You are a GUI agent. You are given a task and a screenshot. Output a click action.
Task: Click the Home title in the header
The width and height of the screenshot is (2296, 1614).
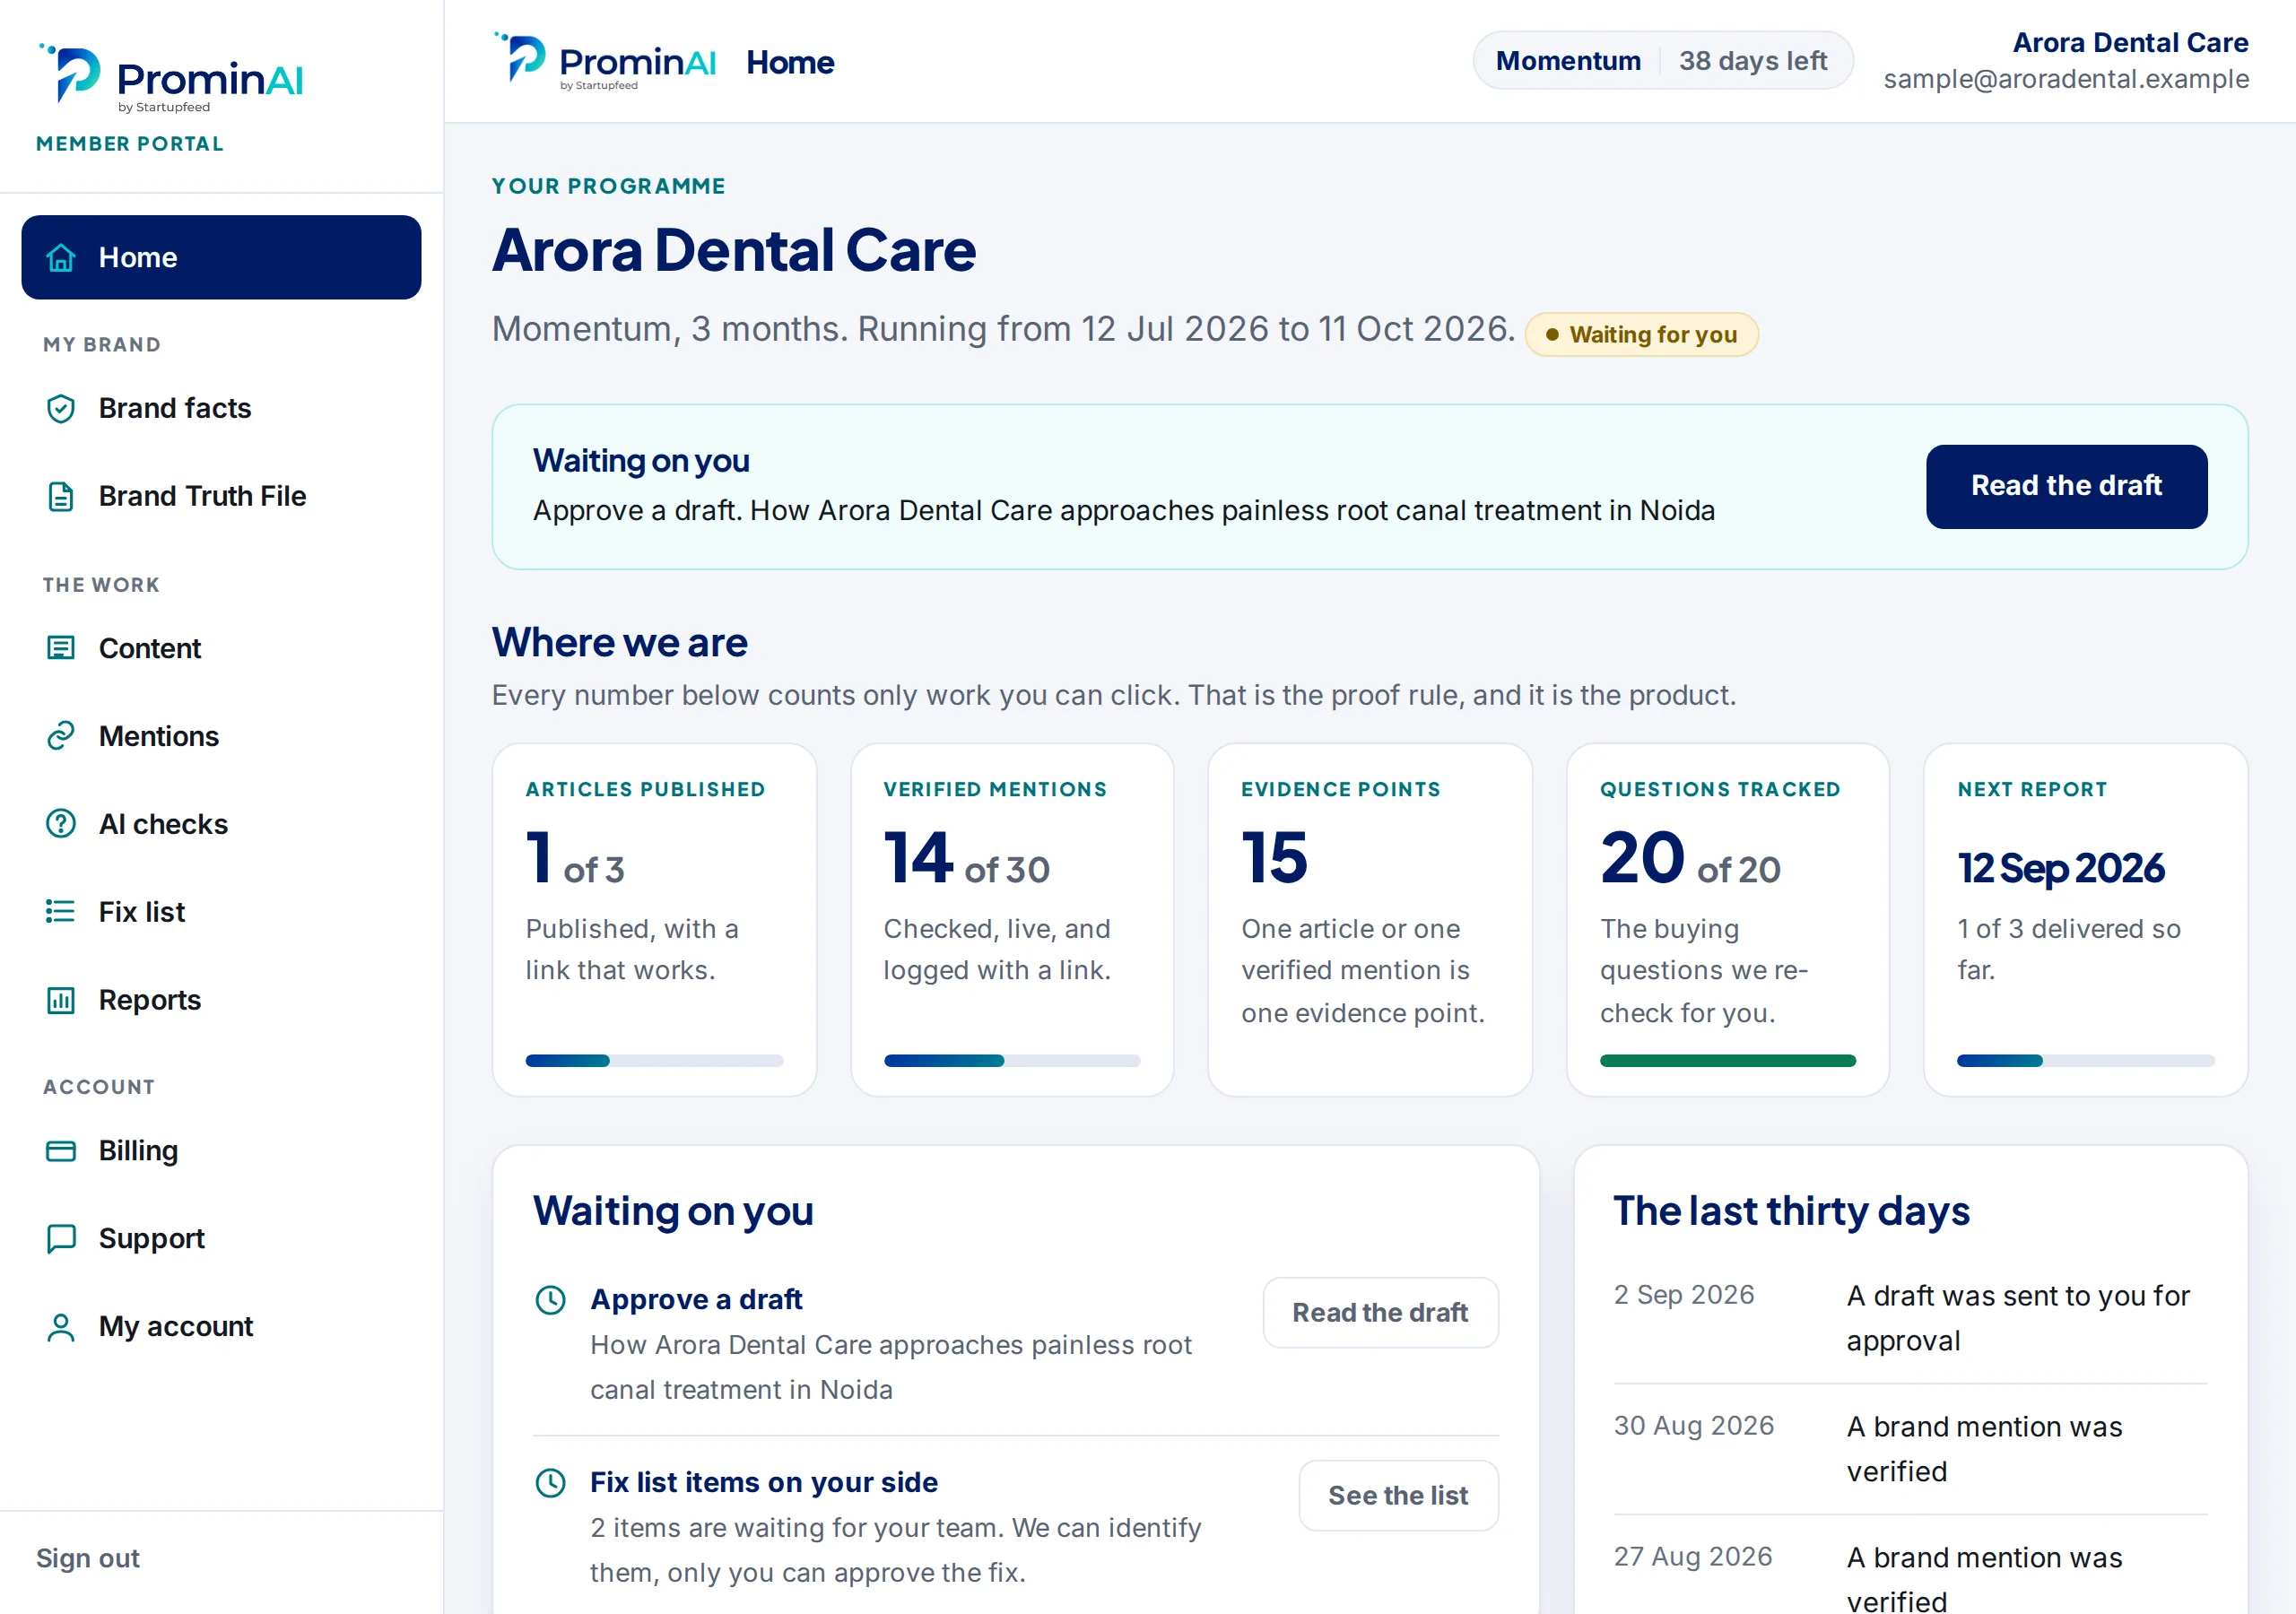[790, 62]
